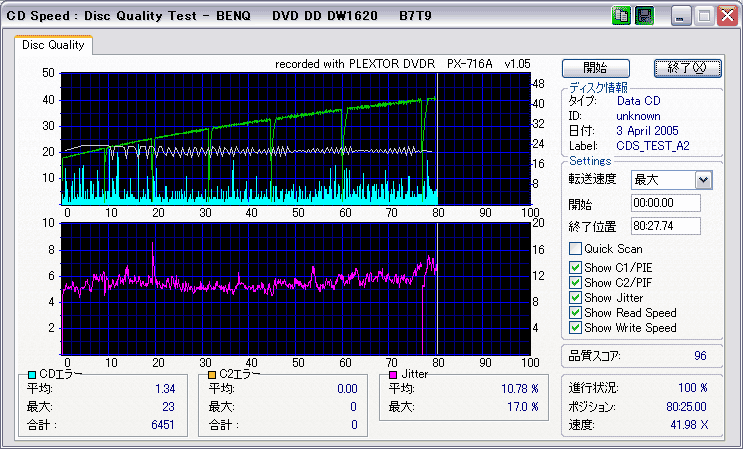
Task: Click the quality score value 96
Action: click(x=700, y=356)
